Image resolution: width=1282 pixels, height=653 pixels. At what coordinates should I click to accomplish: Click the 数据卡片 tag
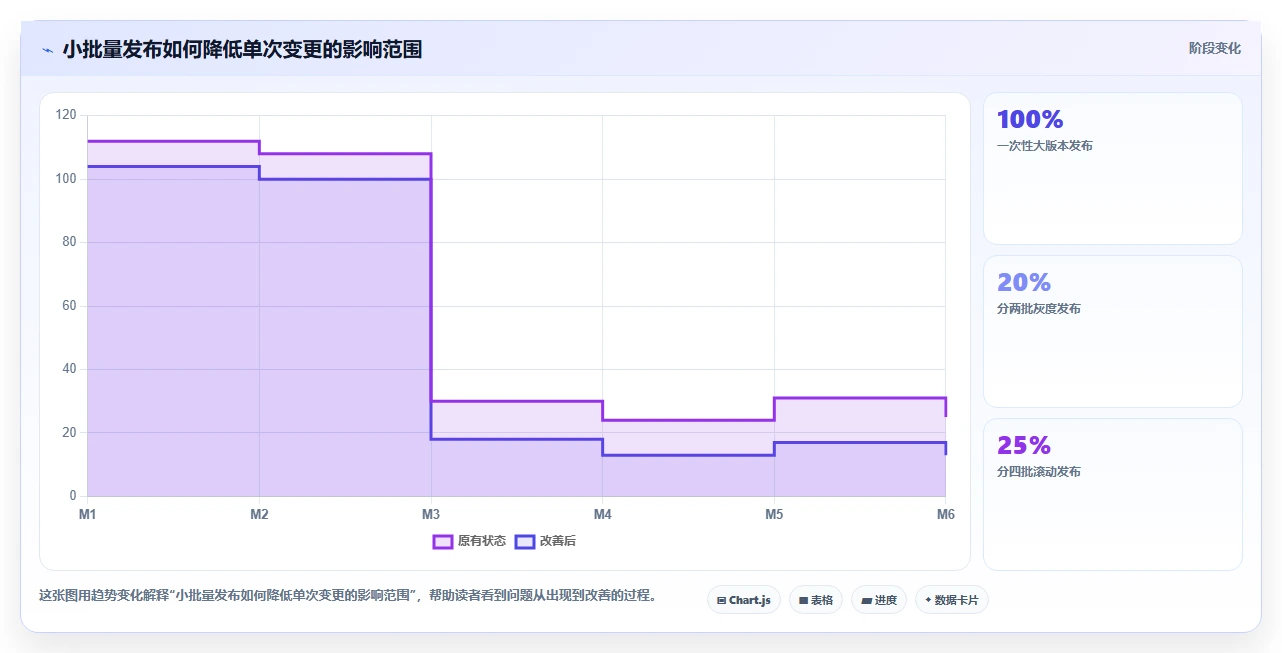[952, 600]
